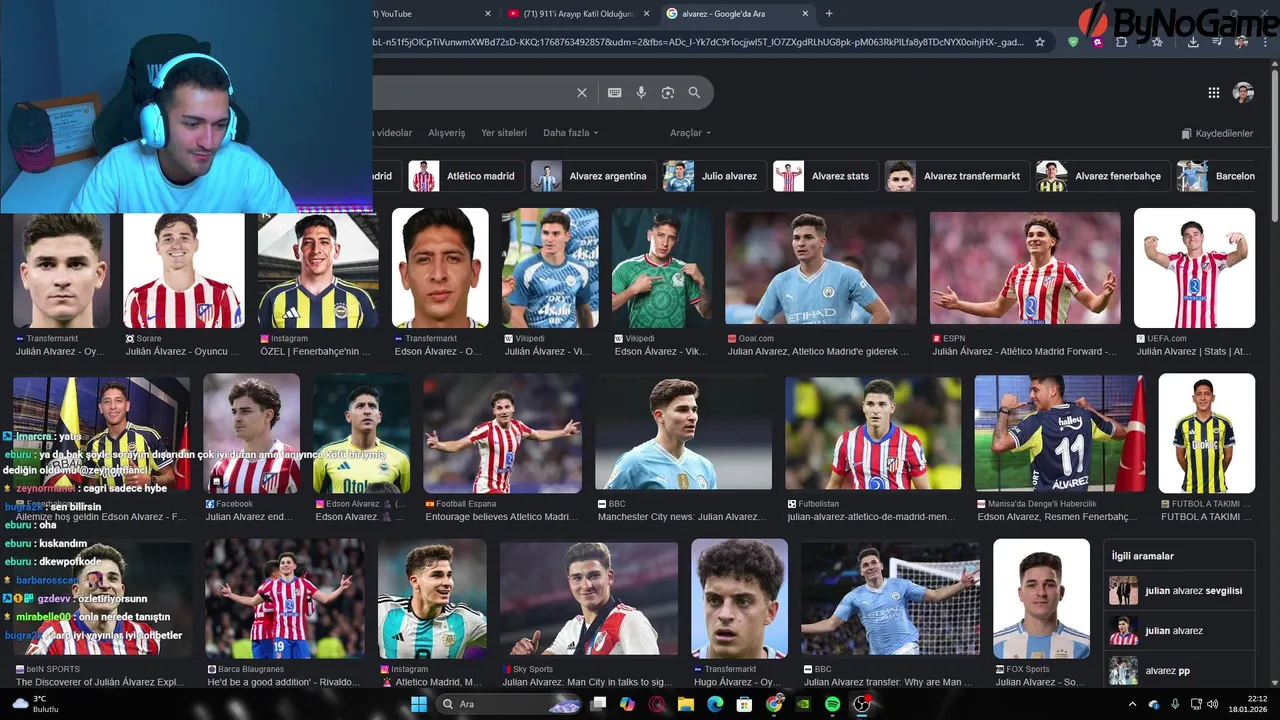Open Transfermarkt Edson Álvarez portrait image
This screenshot has width=1280, height=720.
440,268
